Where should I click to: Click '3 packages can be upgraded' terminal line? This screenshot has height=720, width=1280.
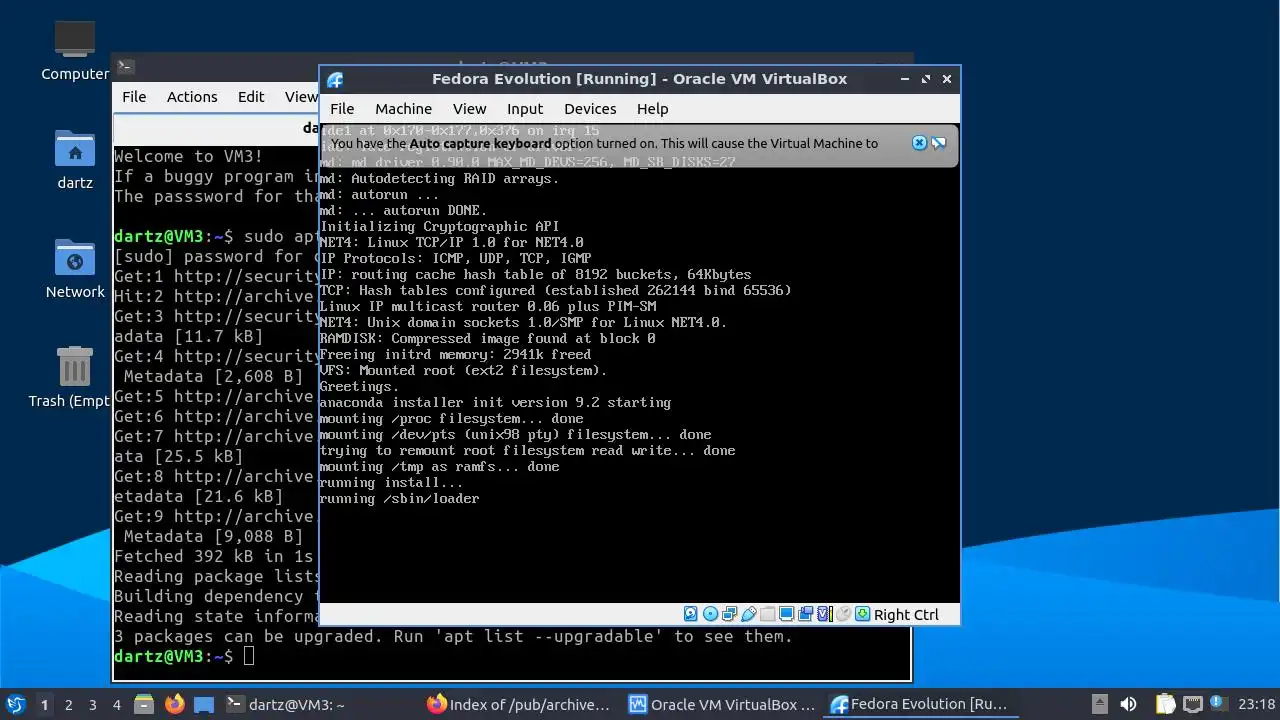click(453, 636)
